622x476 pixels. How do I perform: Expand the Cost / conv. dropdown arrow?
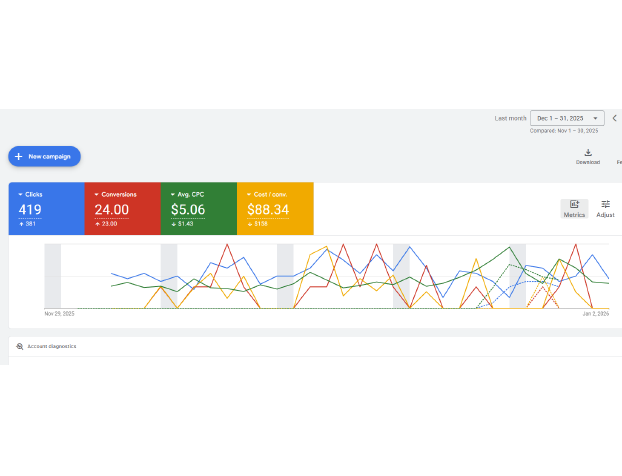click(248, 194)
